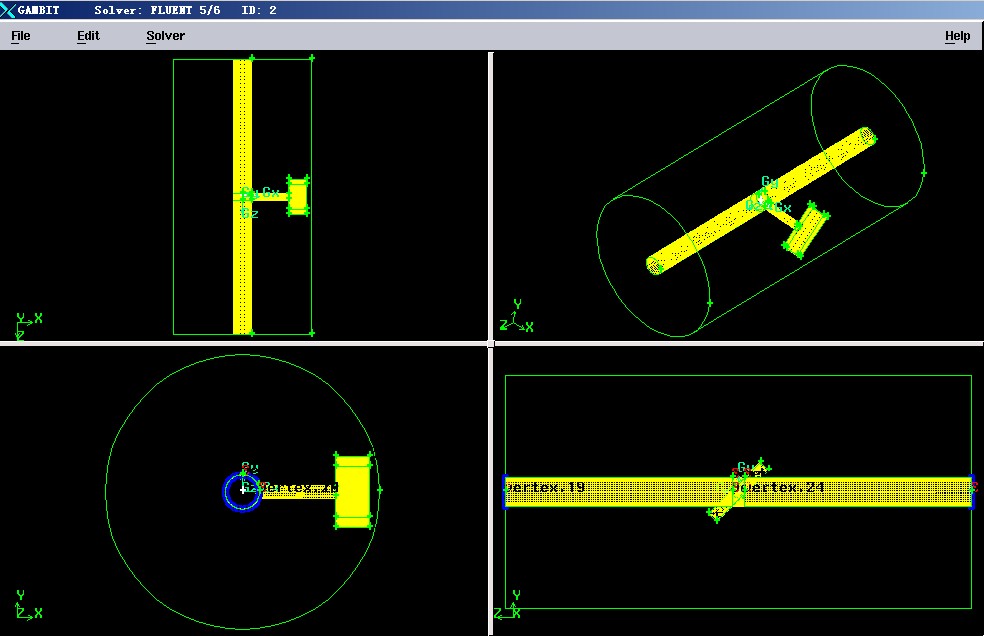The width and height of the screenshot is (984, 636).
Task: Click the axis triad in top-left viewport
Action: [25, 325]
